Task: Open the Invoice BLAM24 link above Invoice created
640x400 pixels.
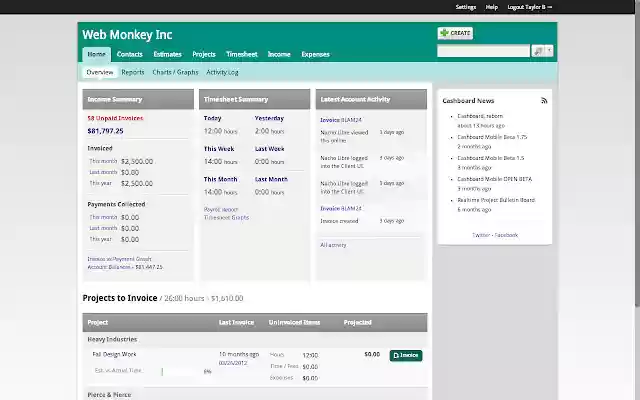Action: (341, 209)
